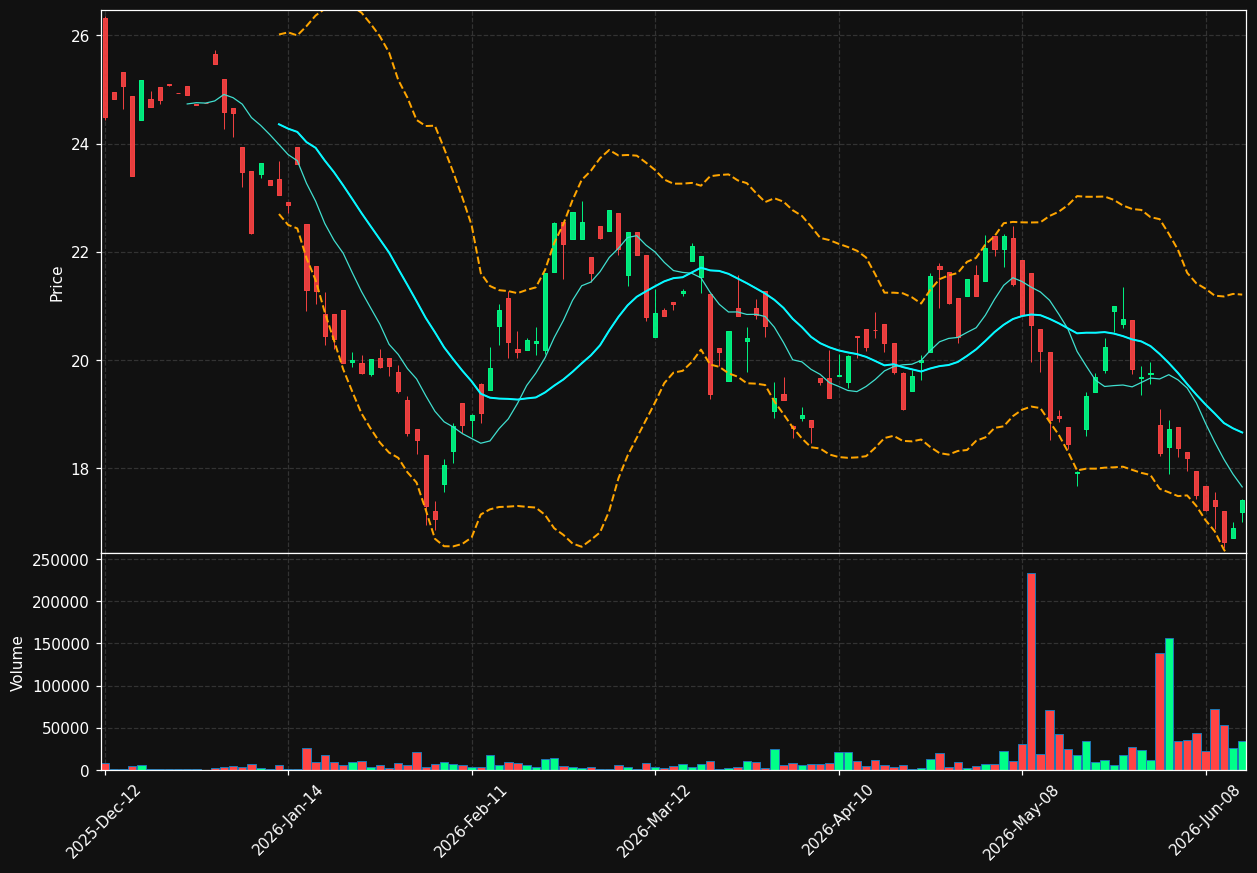
Task: Click the 2026-Mar-12 date label
Action: click(654, 821)
